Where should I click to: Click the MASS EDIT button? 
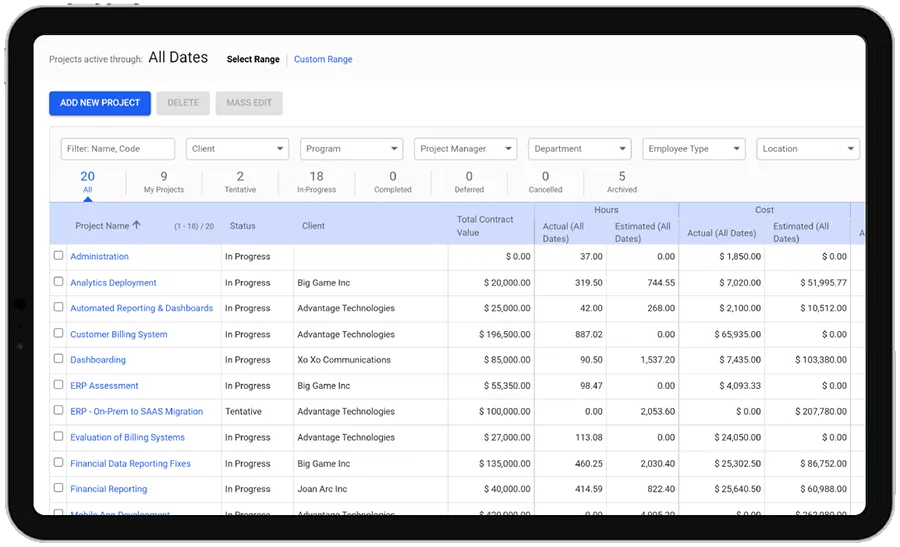tap(249, 103)
